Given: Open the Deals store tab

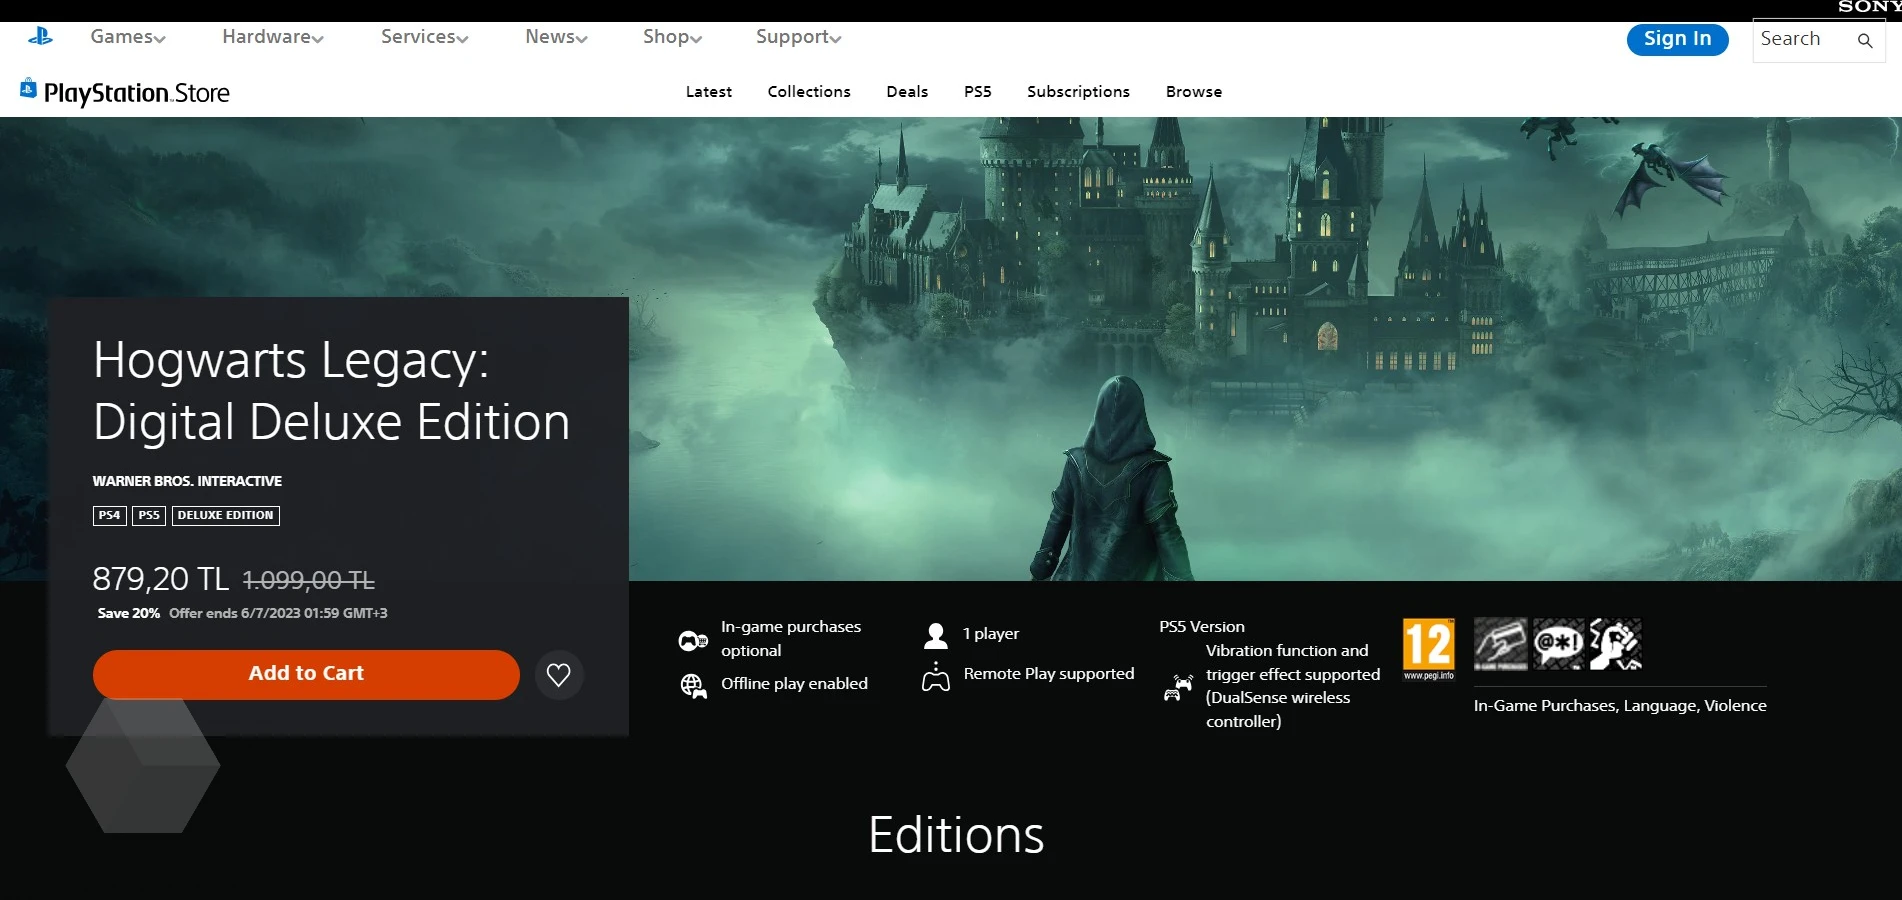Looking at the screenshot, I should pyautogui.click(x=907, y=92).
